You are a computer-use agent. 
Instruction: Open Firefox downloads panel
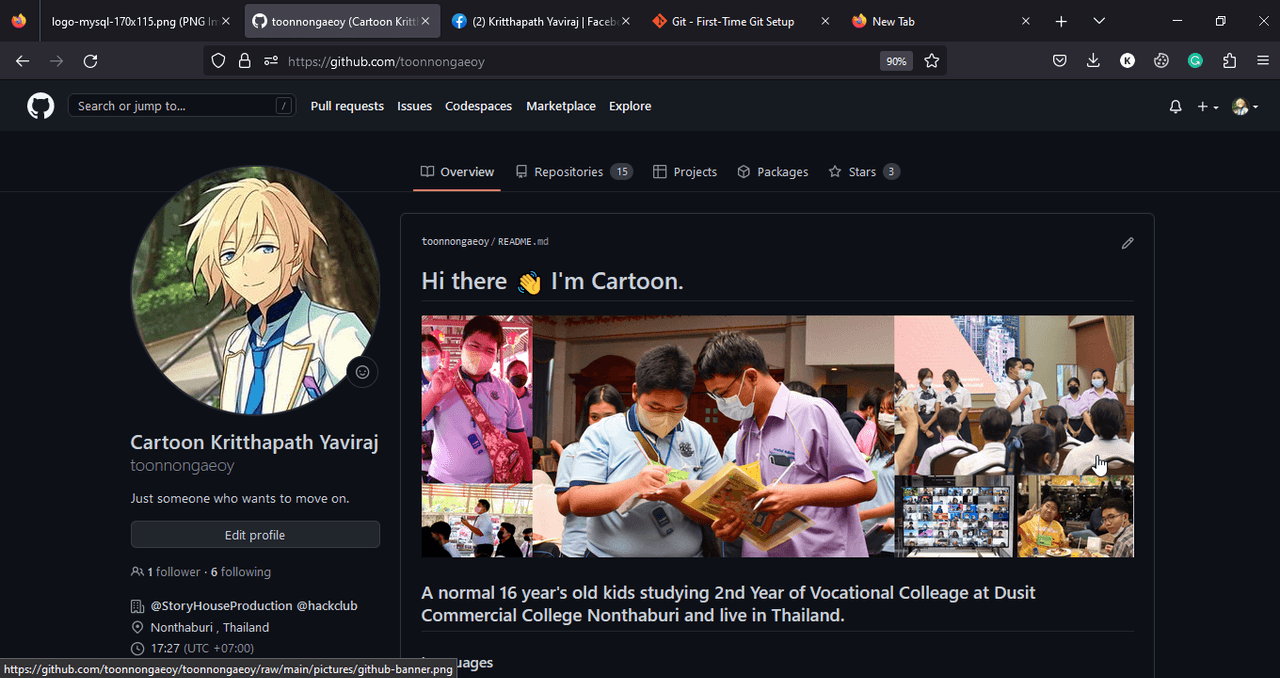point(1093,61)
